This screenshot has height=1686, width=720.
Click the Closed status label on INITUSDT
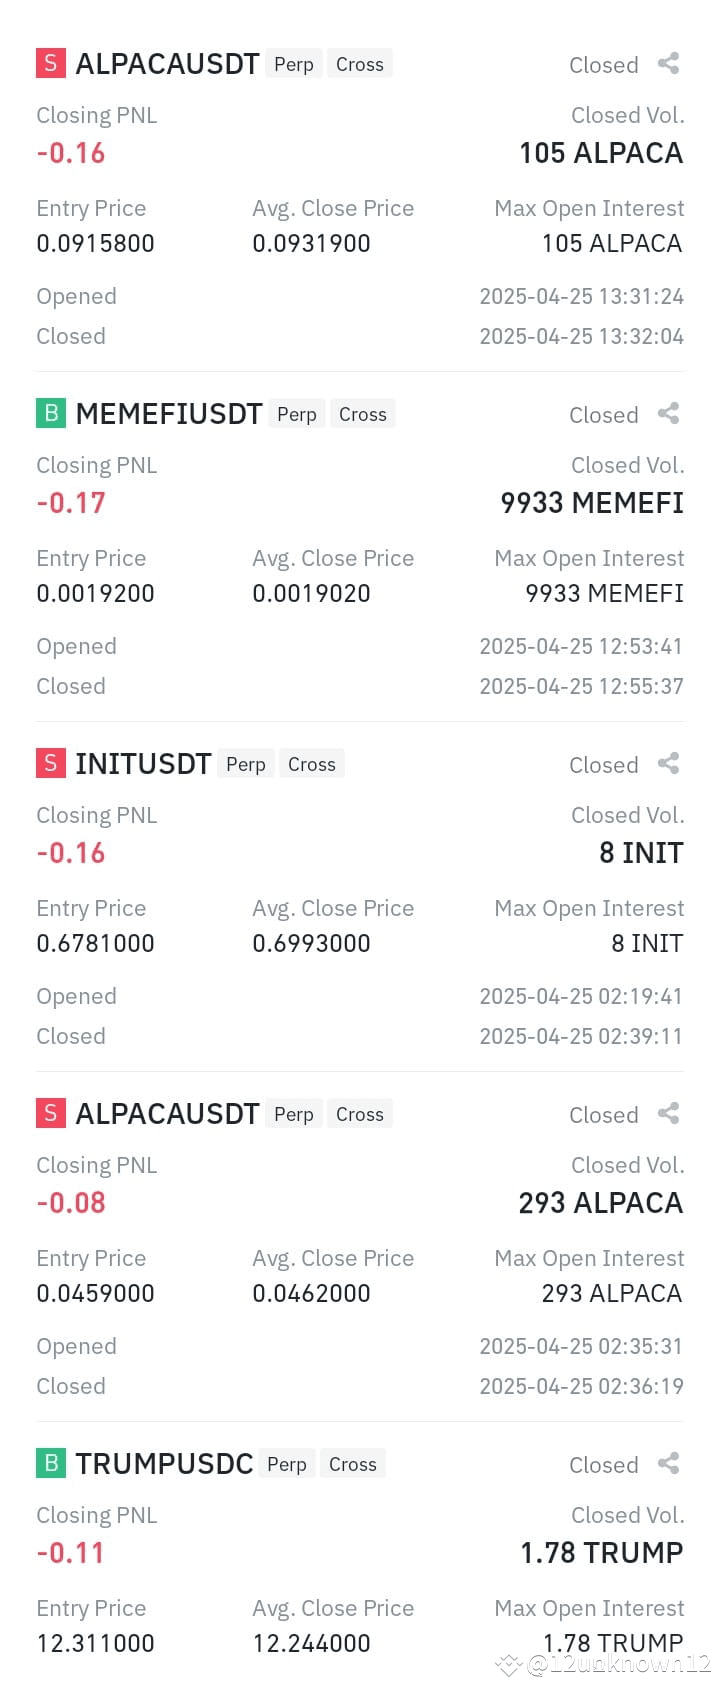[604, 765]
